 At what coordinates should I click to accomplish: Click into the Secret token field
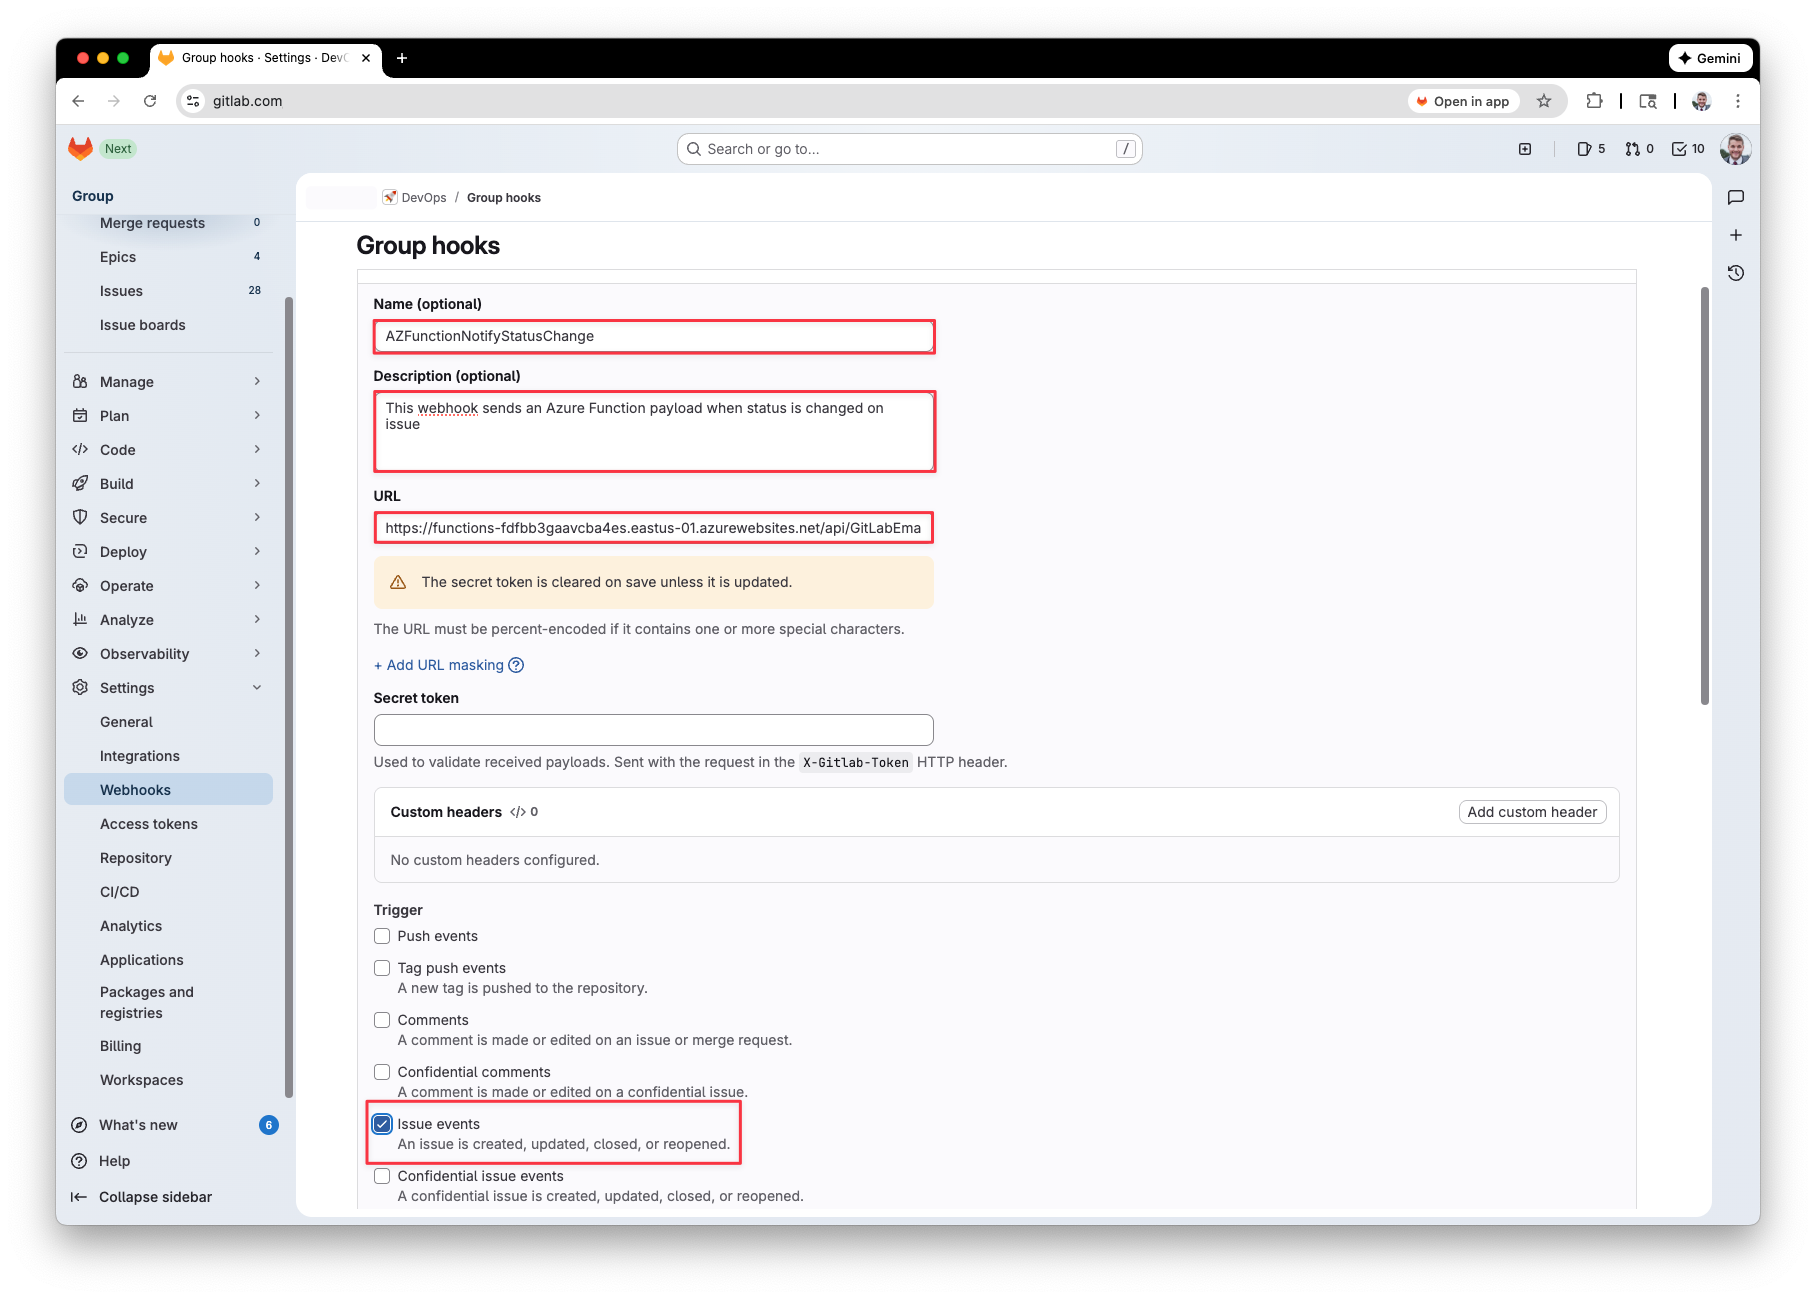click(x=653, y=730)
